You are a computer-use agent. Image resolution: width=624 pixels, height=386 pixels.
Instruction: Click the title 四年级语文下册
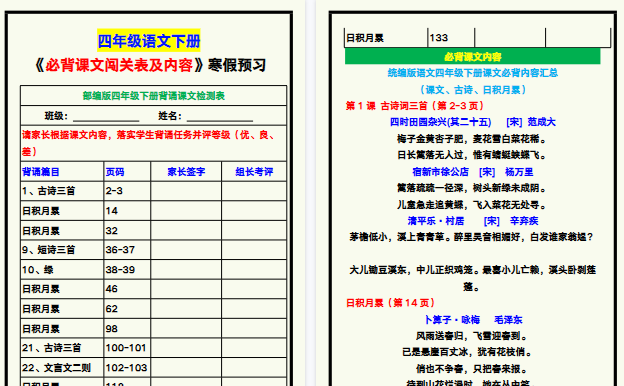[148, 41]
